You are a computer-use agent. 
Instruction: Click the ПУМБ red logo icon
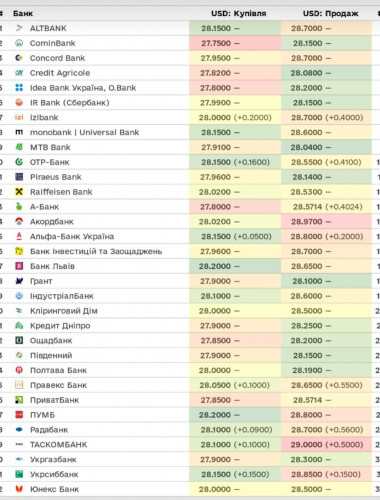[19, 415]
